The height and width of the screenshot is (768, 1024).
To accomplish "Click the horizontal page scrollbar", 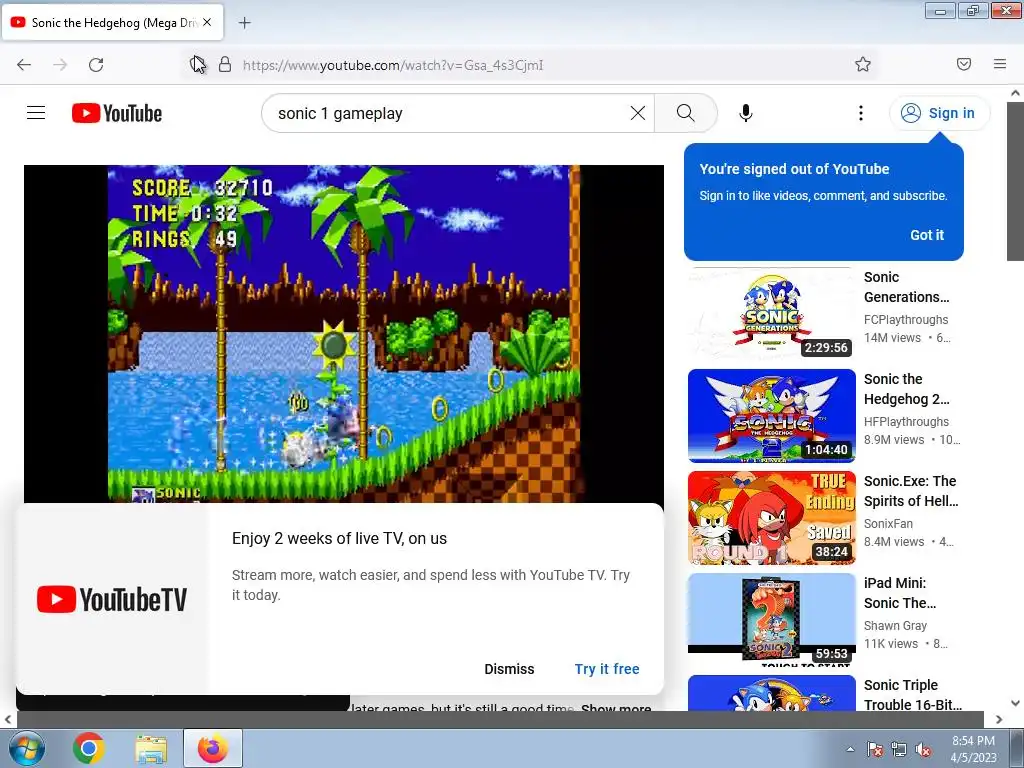I will click(500, 719).
